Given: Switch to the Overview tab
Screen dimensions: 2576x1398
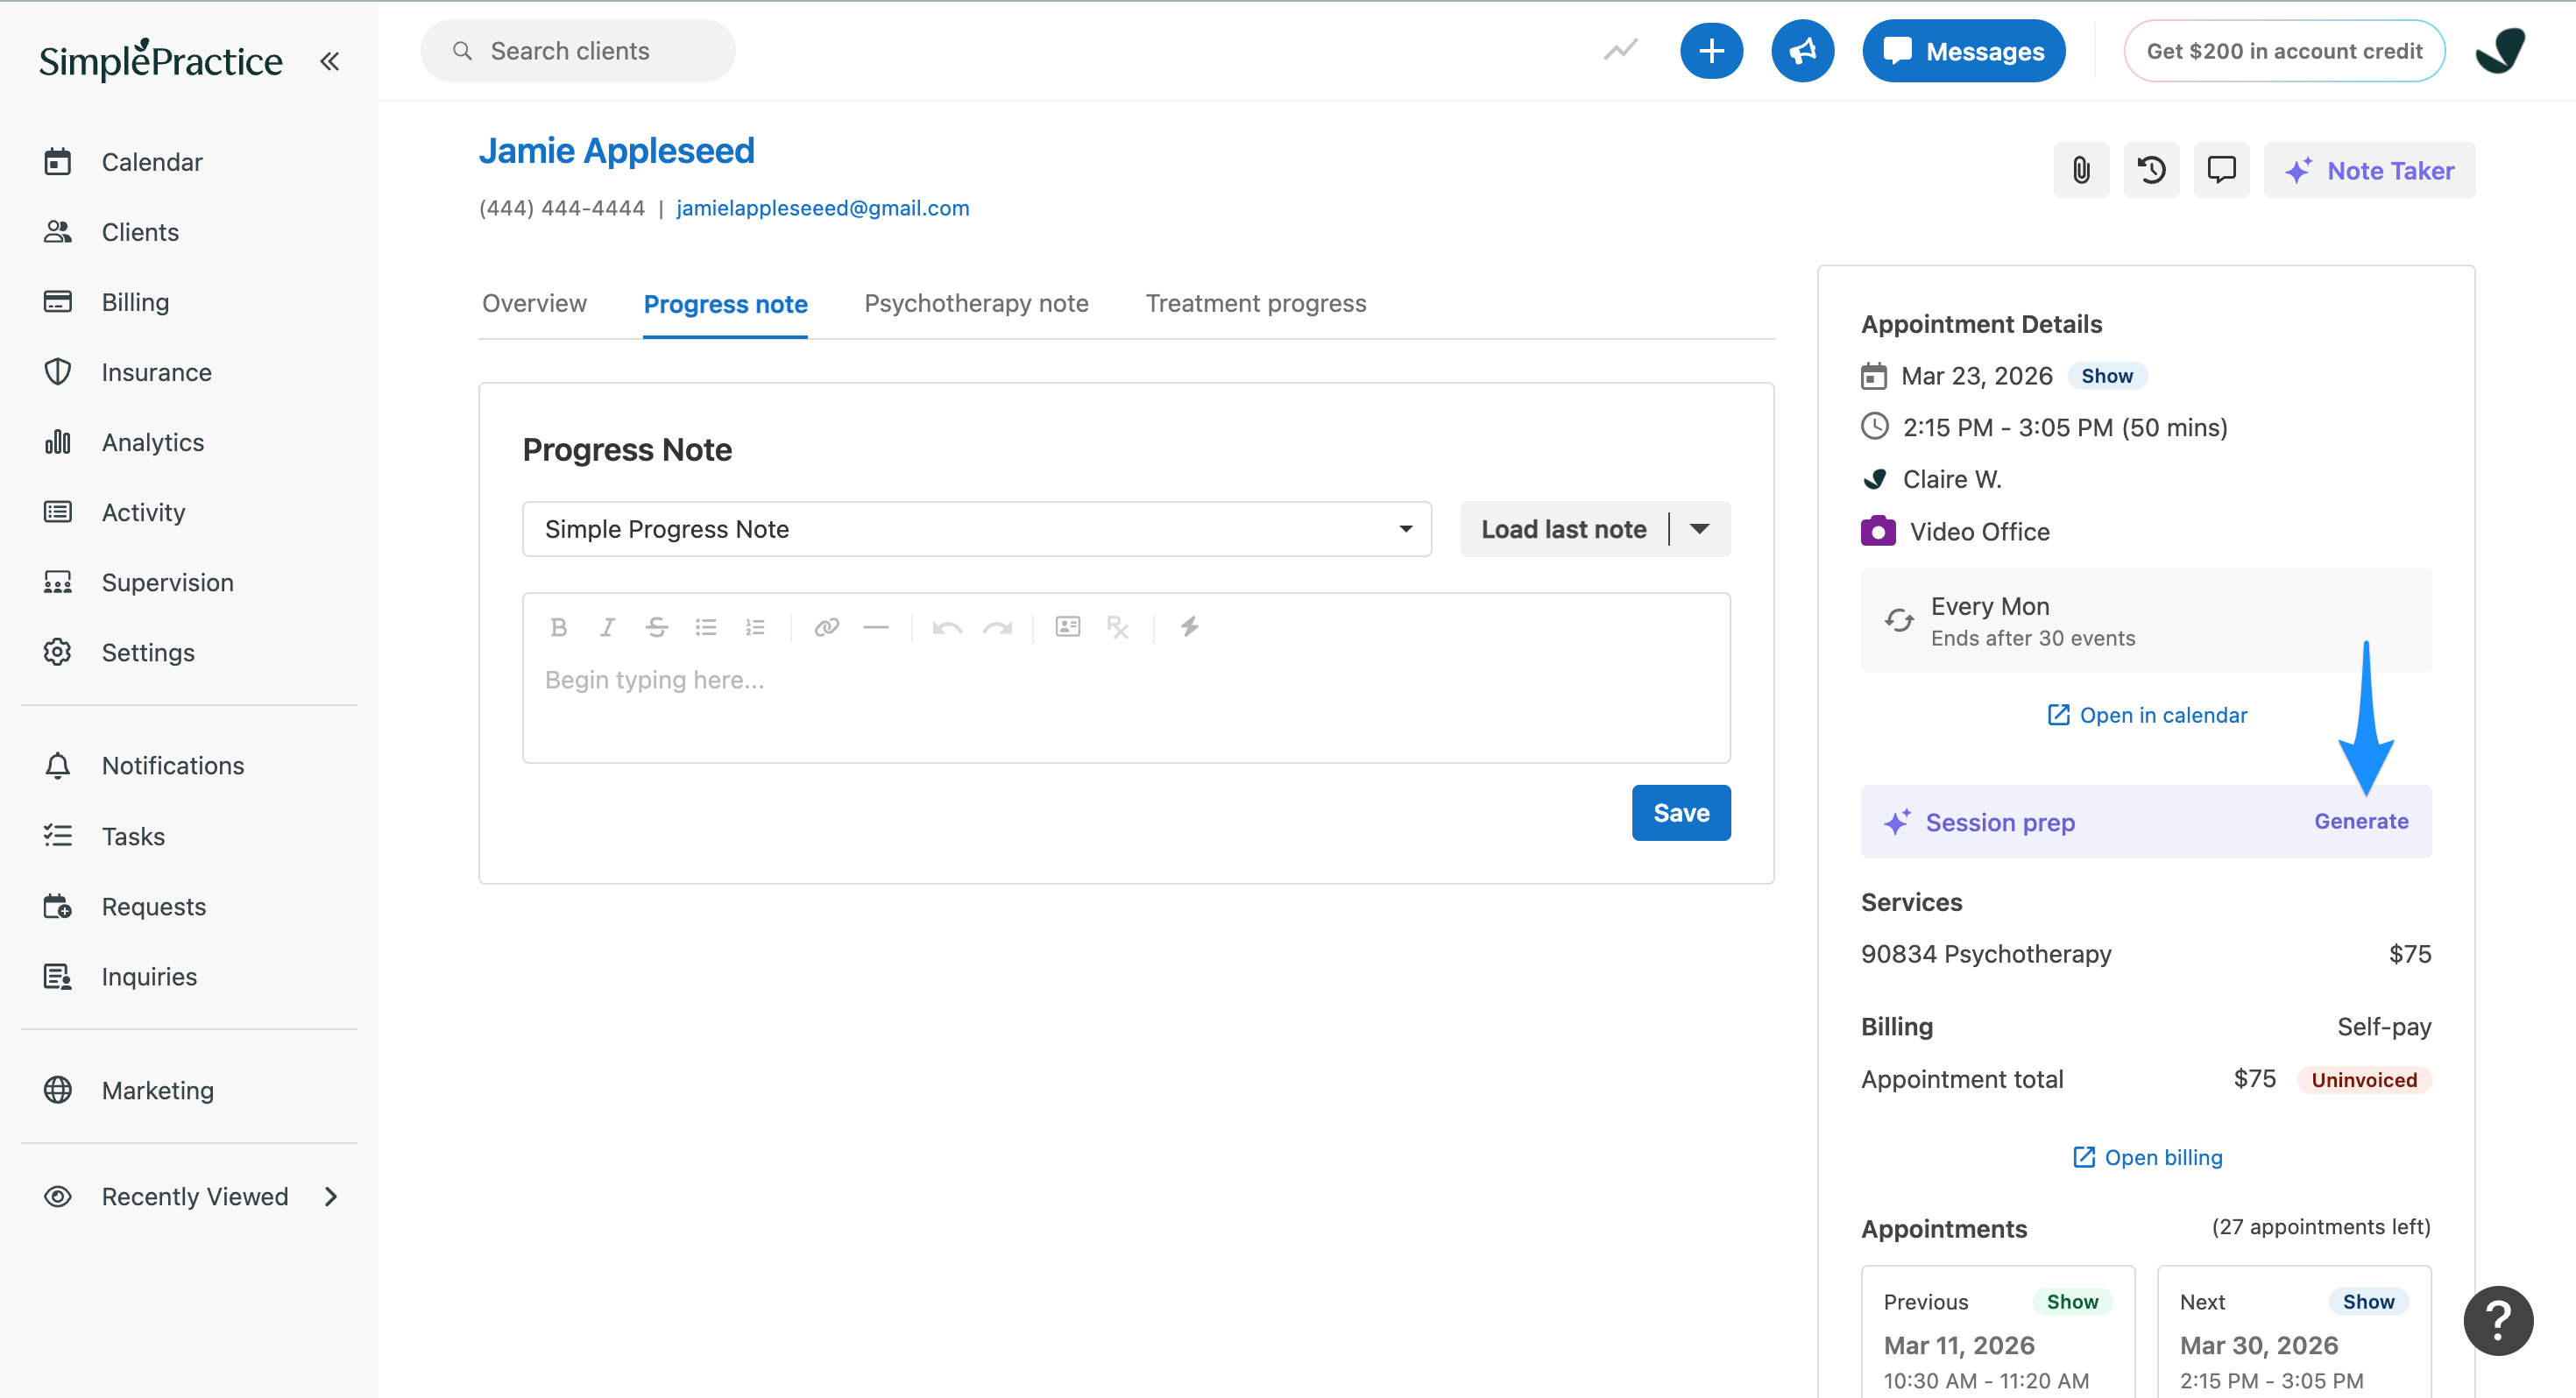Looking at the screenshot, I should tap(534, 303).
